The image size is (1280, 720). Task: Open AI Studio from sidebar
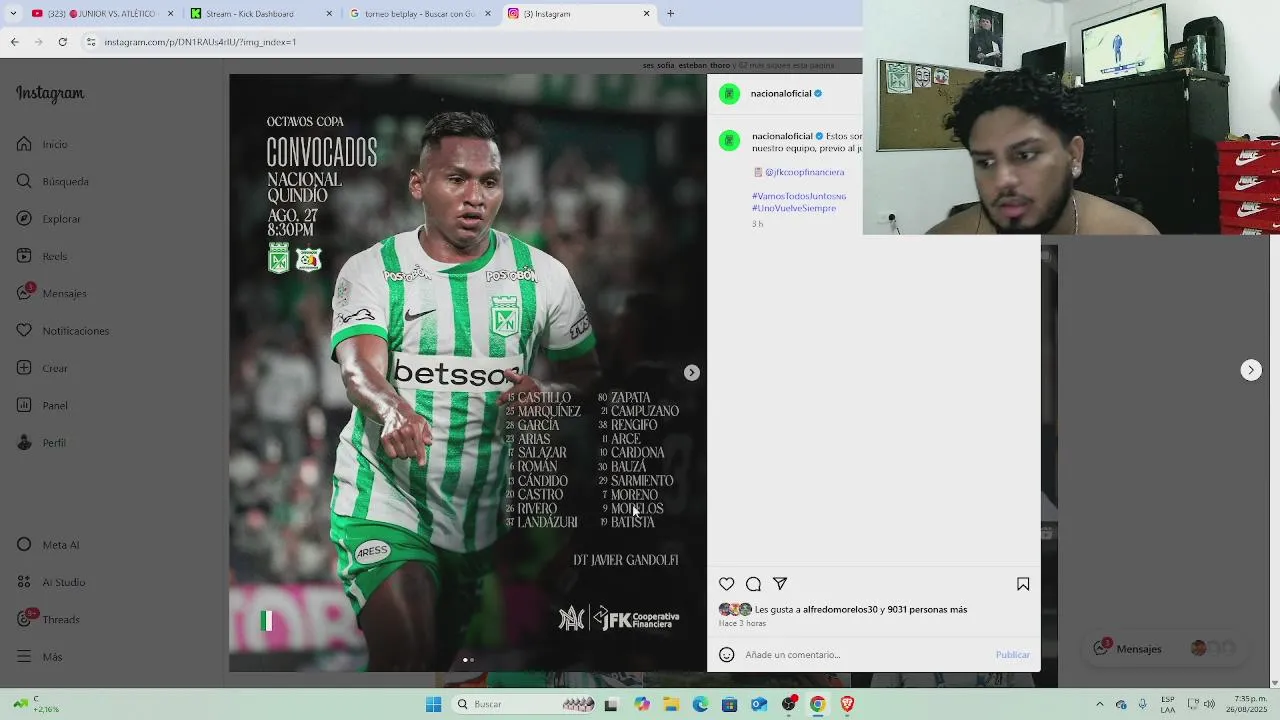tap(50, 582)
